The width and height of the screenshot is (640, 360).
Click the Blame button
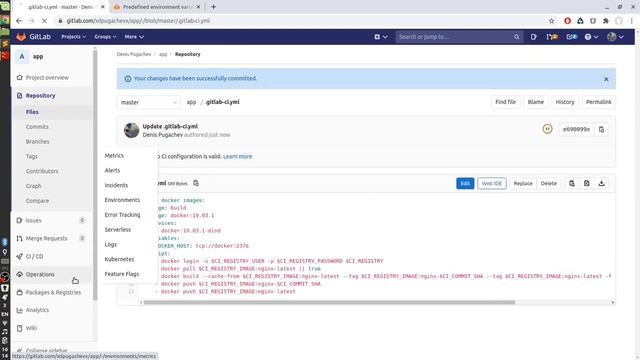click(536, 102)
